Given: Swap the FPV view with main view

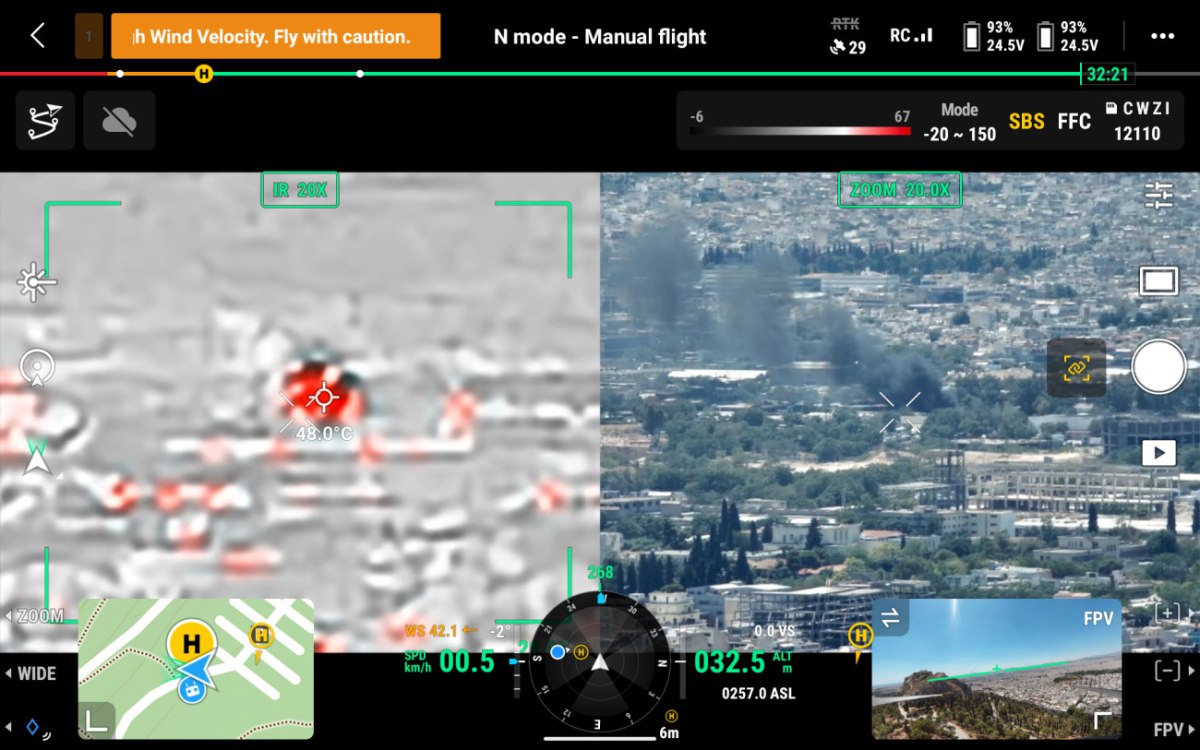Looking at the screenshot, I should tap(890, 618).
